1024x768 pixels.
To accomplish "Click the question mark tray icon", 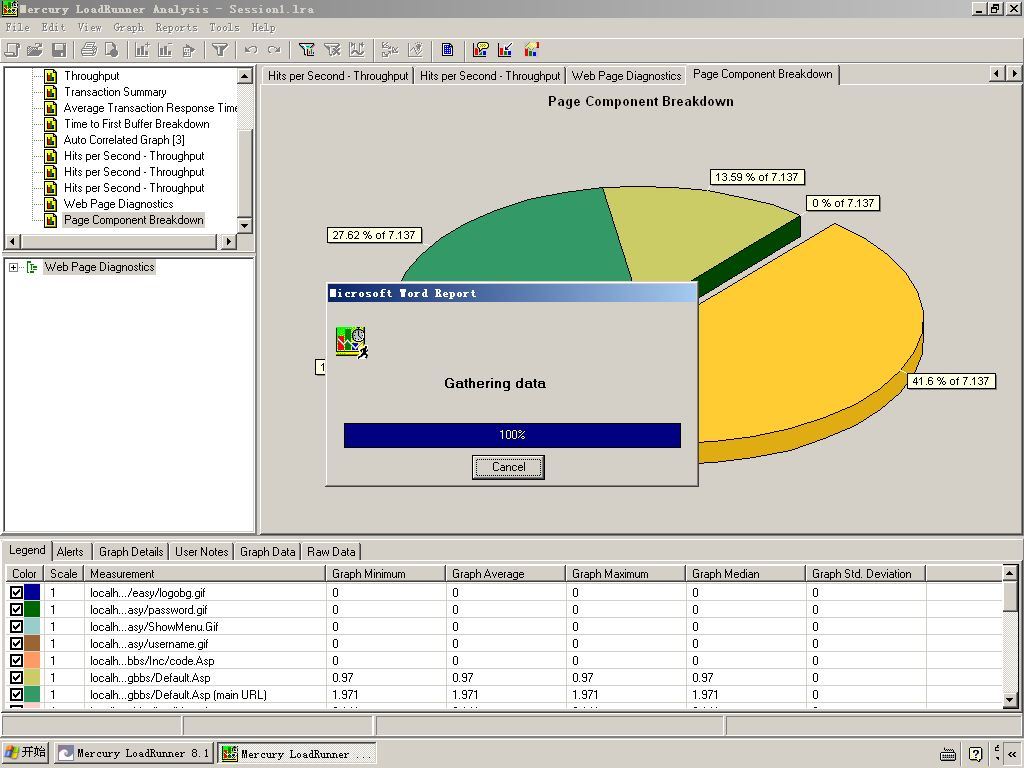I will [x=975, y=754].
